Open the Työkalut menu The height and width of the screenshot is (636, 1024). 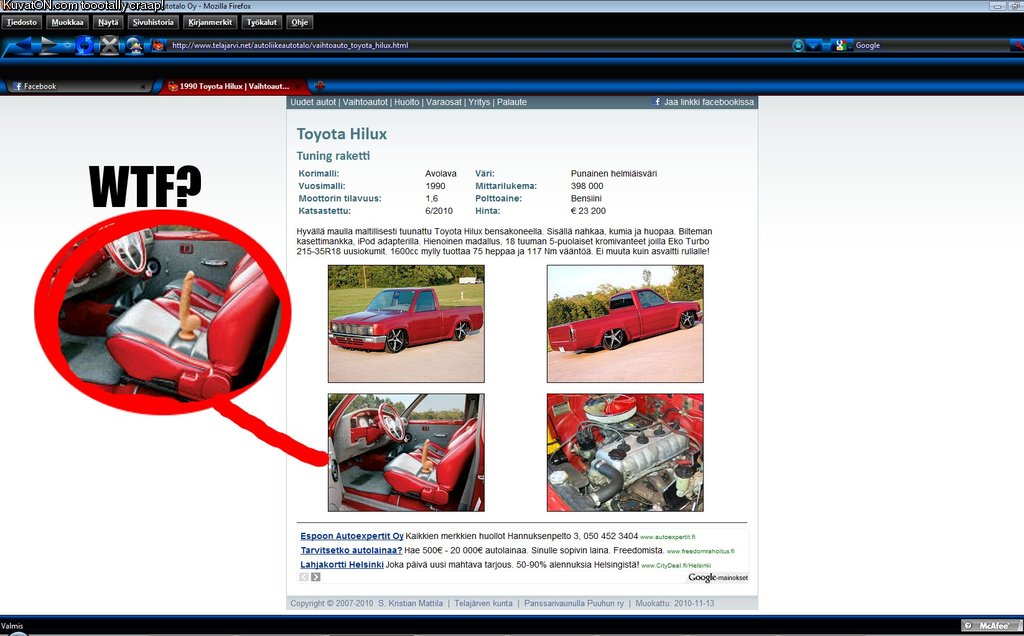[x=261, y=22]
